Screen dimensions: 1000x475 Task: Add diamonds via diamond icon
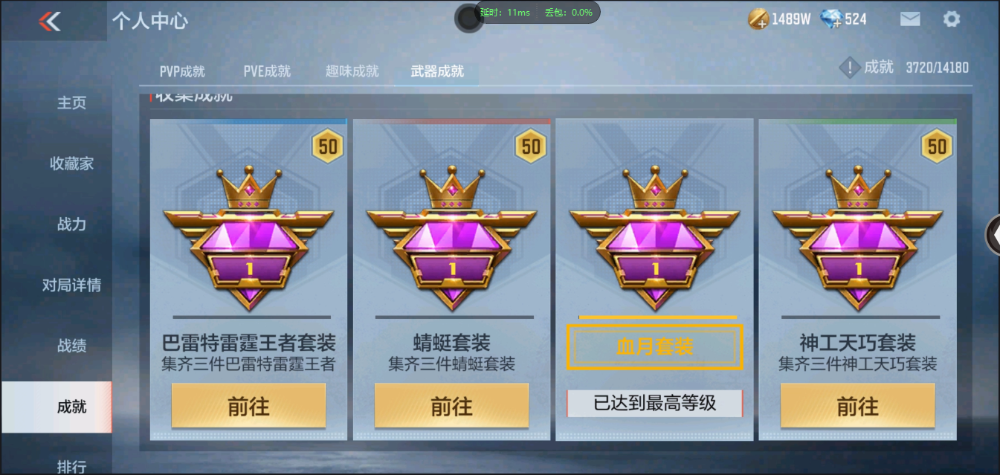832,20
